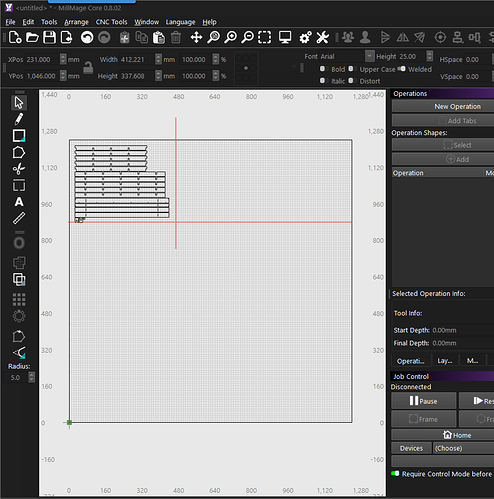Select the Draw Lines pencil tool
The image size is (494, 499).
[x=19, y=119]
